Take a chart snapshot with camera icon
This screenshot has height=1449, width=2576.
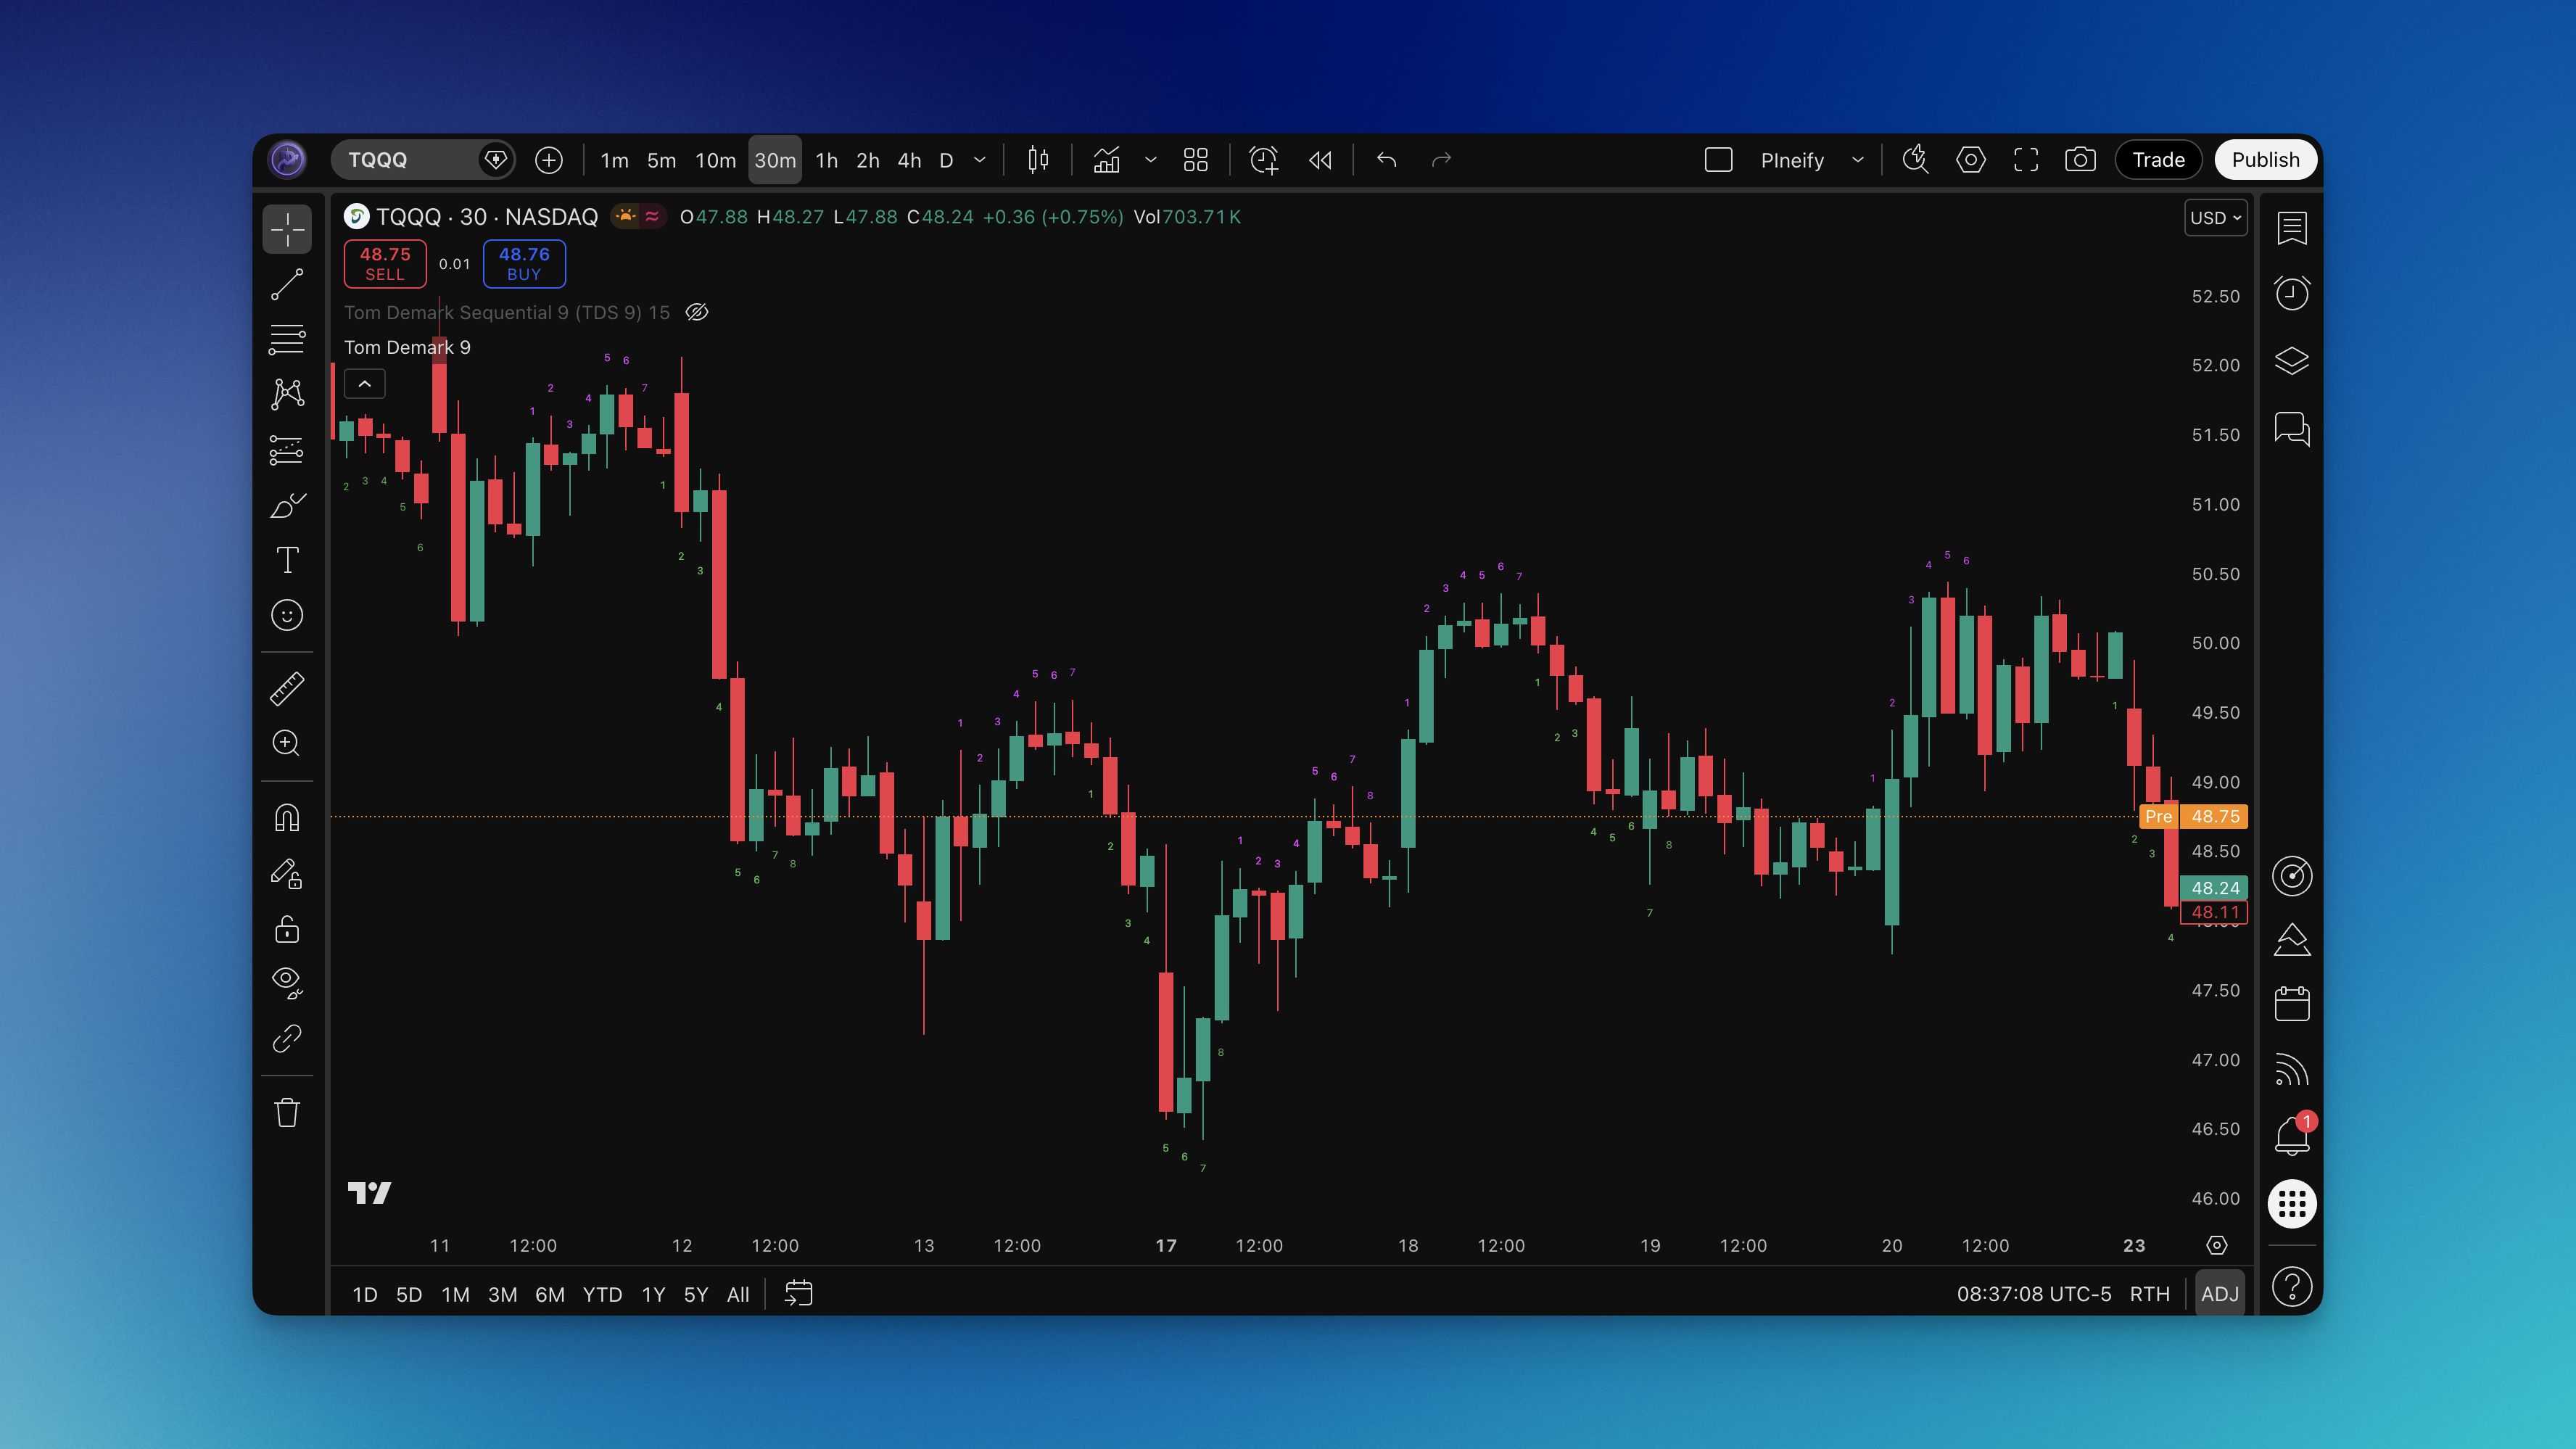point(2080,160)
